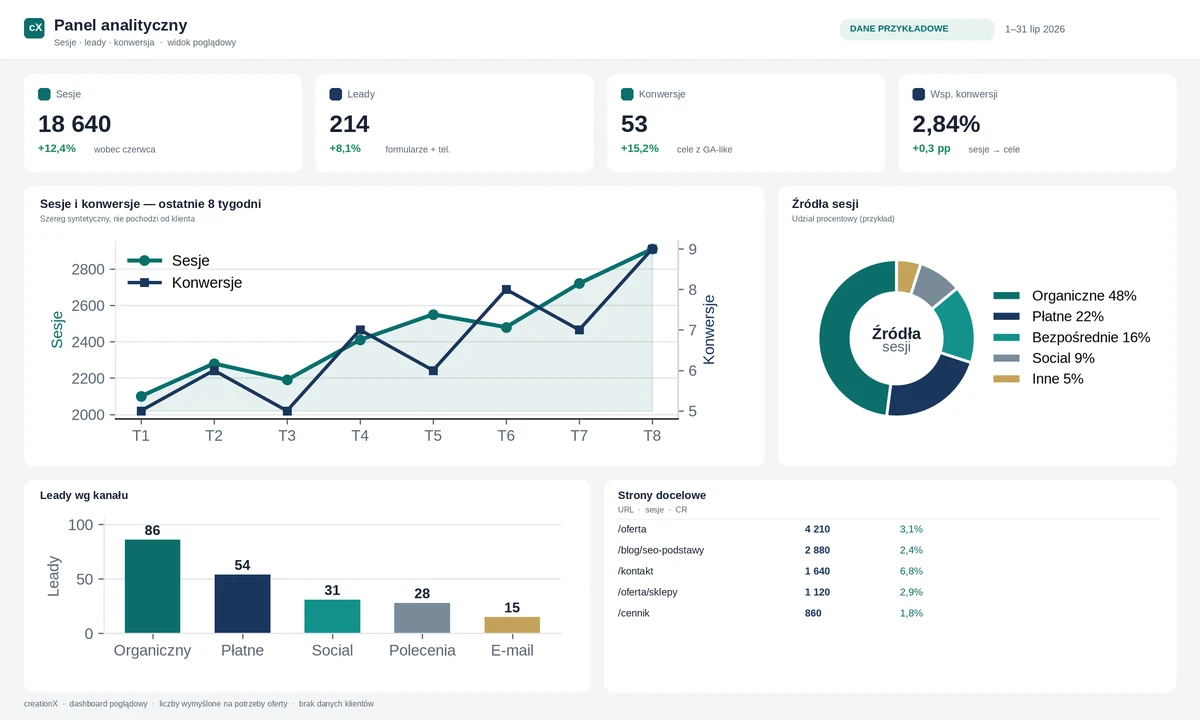Click the +15,2% conversions change

tap(640, 148)
